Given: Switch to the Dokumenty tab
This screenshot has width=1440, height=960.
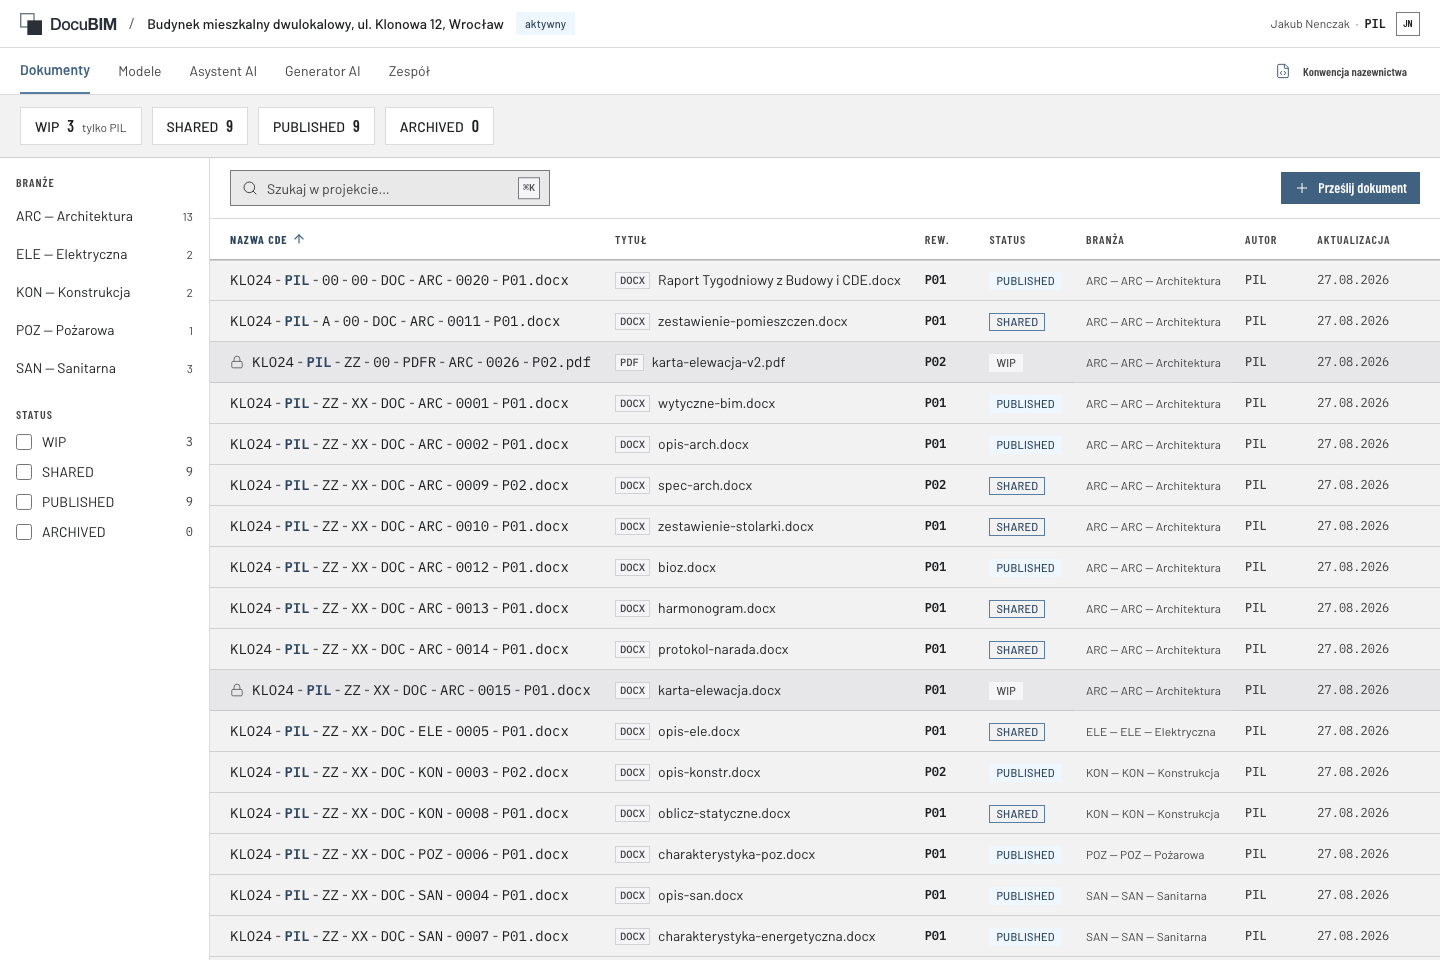Looking at the screenshot, I should 55,71.
